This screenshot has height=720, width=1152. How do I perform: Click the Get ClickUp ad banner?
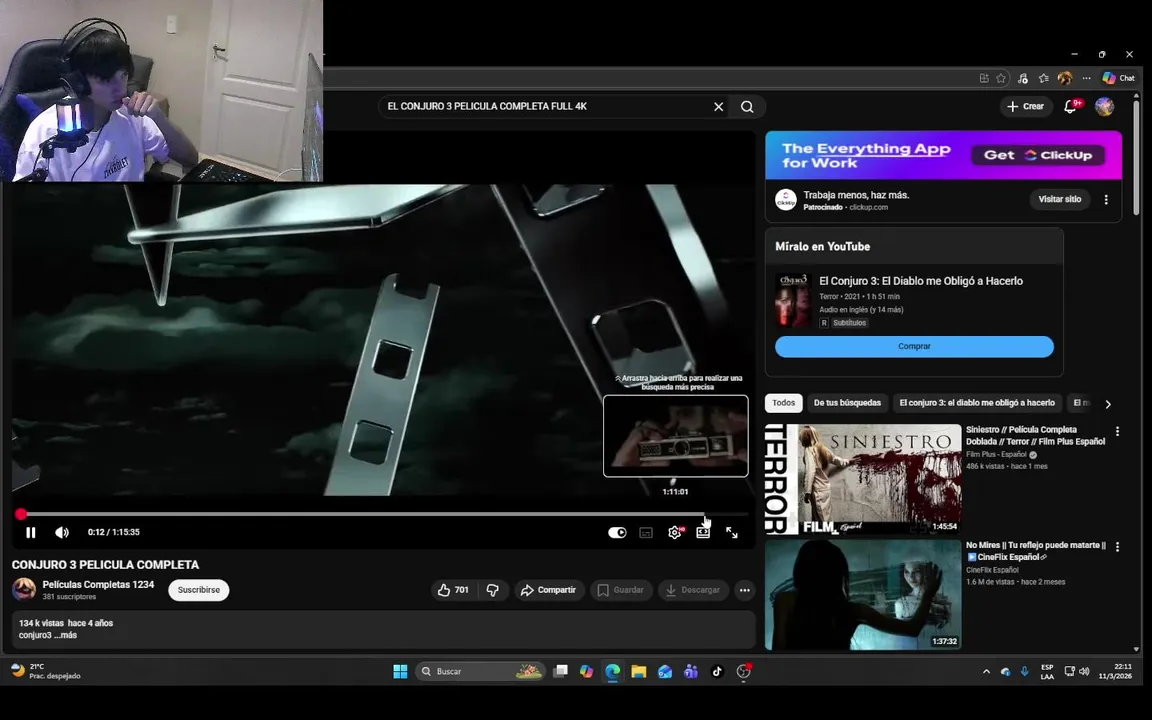(1038, 155)
